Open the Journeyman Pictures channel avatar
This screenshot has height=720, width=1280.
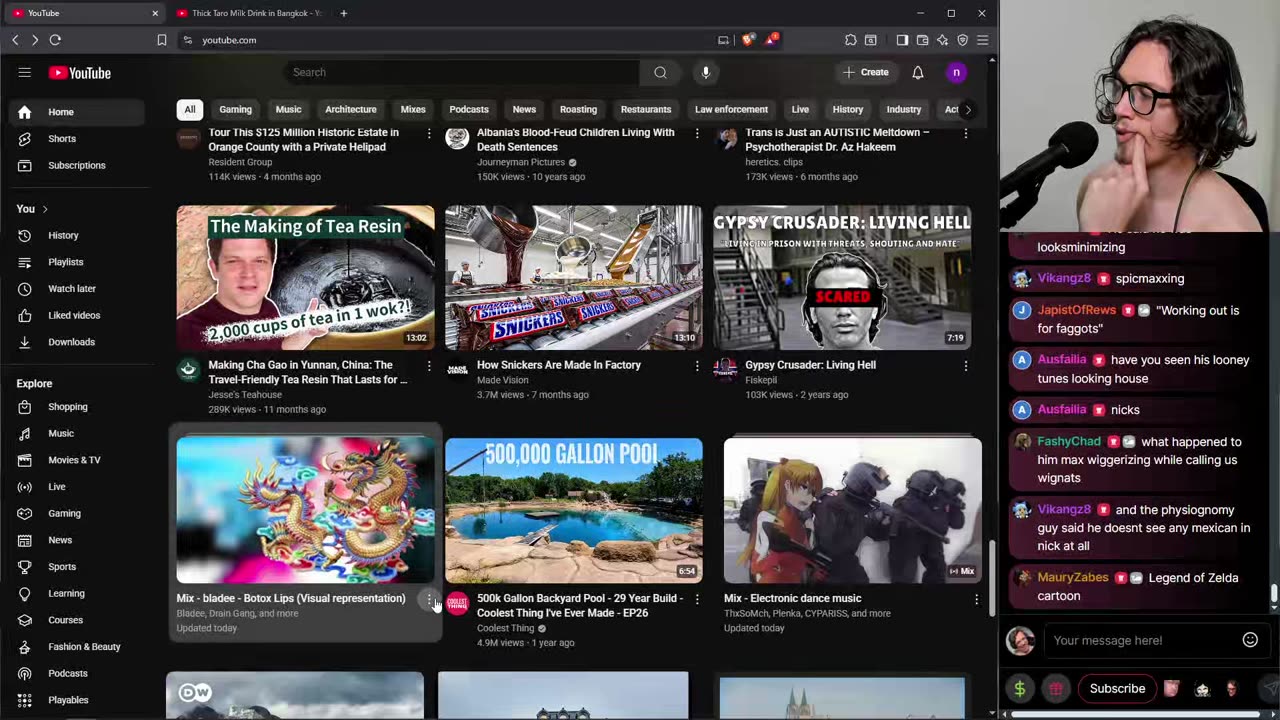click(x=457, y=138)
